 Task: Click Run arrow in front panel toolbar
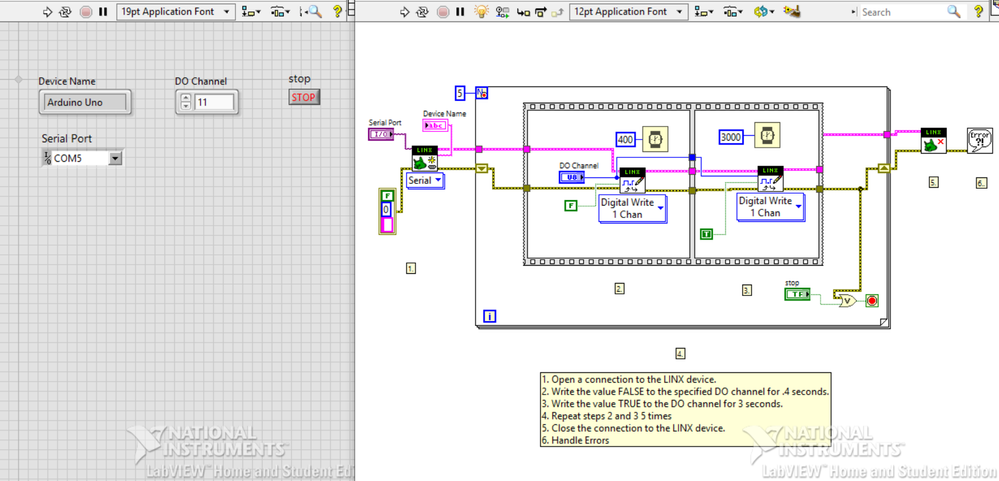(x=47, y=11)
